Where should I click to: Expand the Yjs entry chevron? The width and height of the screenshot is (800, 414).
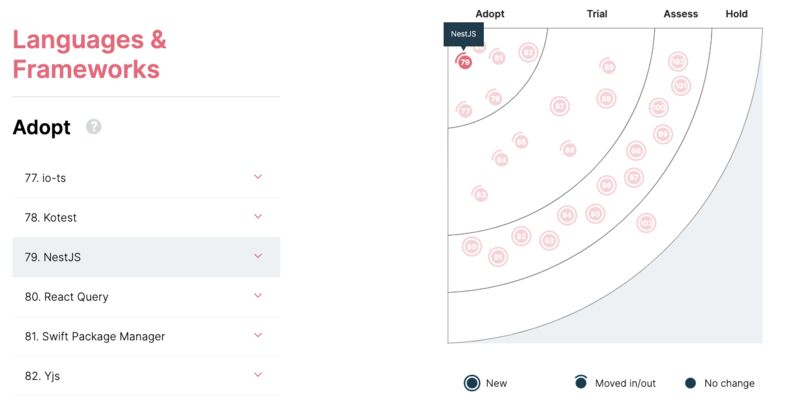pyautogui.click(x=258, y=375)
